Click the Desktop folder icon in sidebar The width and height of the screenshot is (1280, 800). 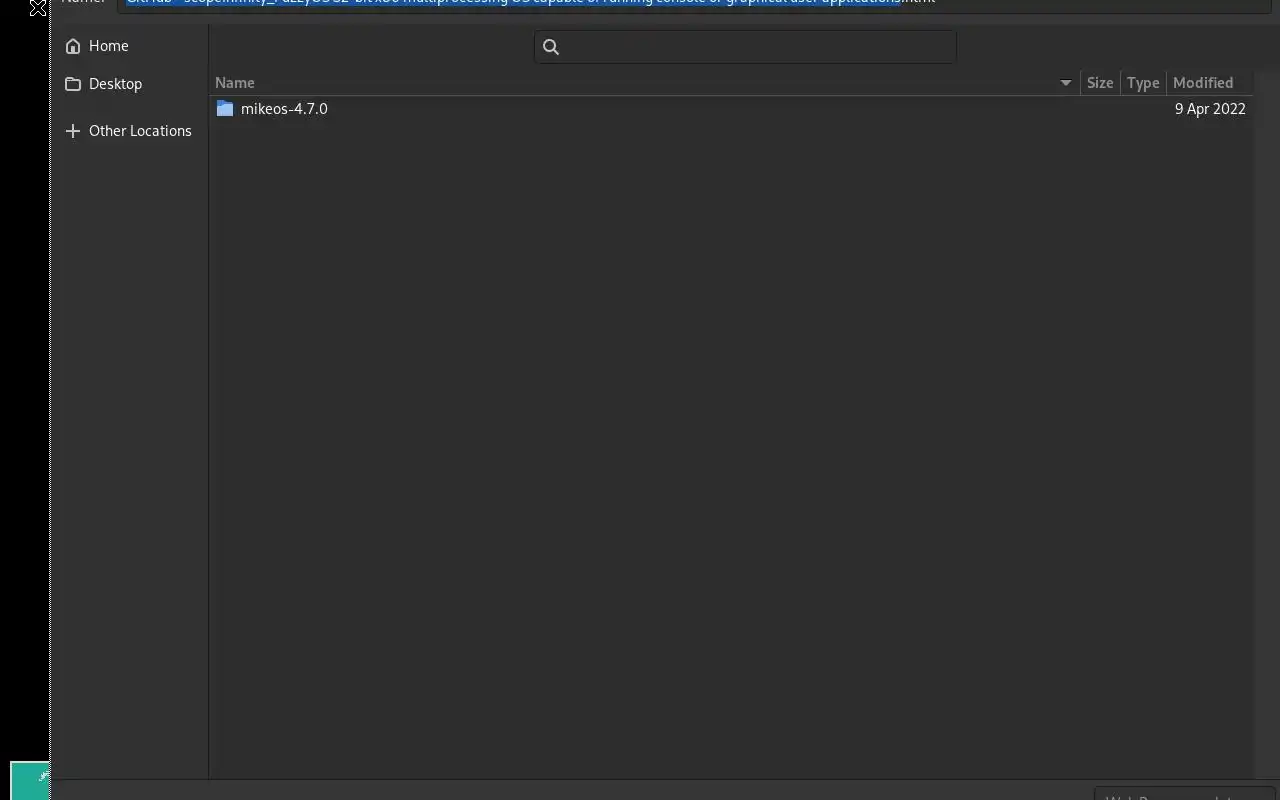point(73,84)
